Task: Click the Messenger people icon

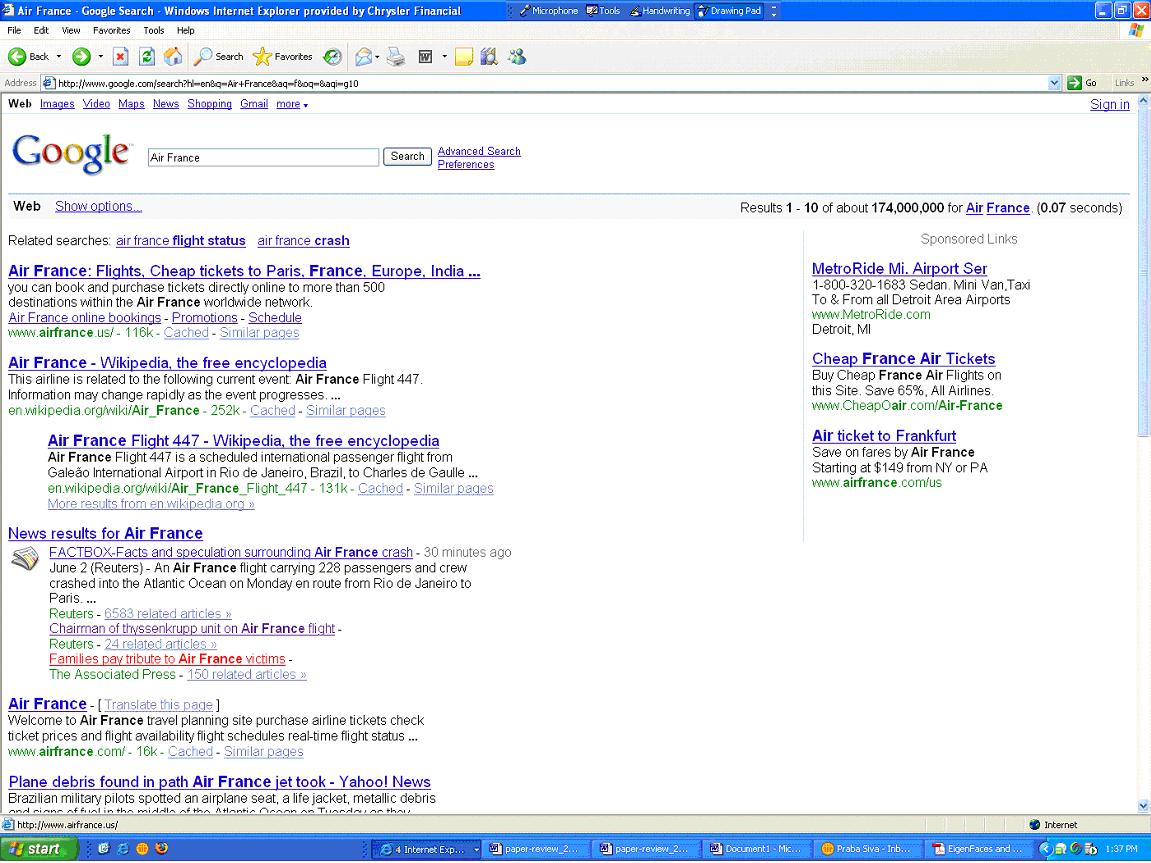Action: [x=516, y=57]
